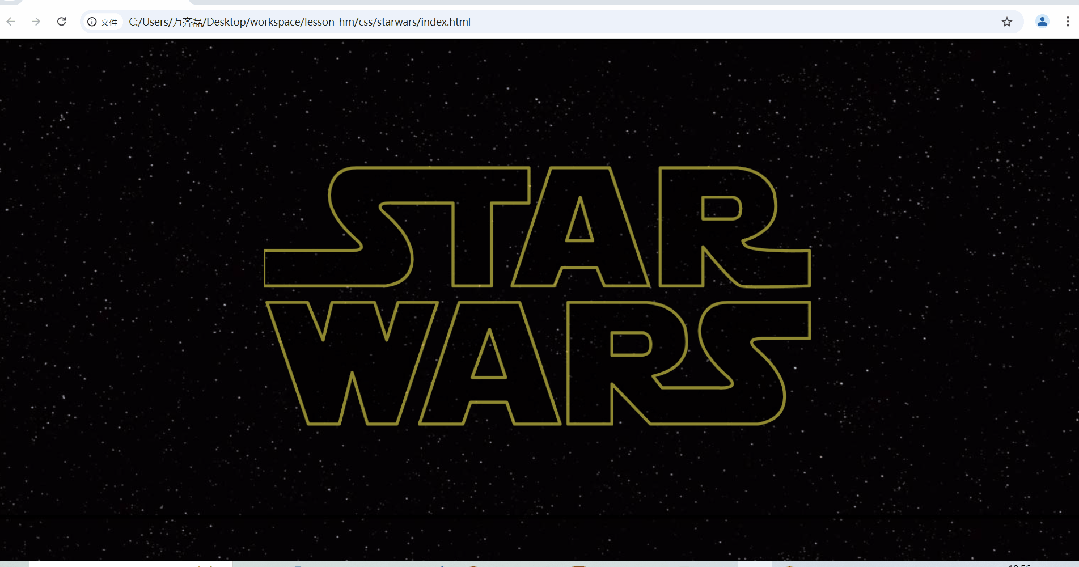
Task: Go back to the previous page
Action: point(11,22)
